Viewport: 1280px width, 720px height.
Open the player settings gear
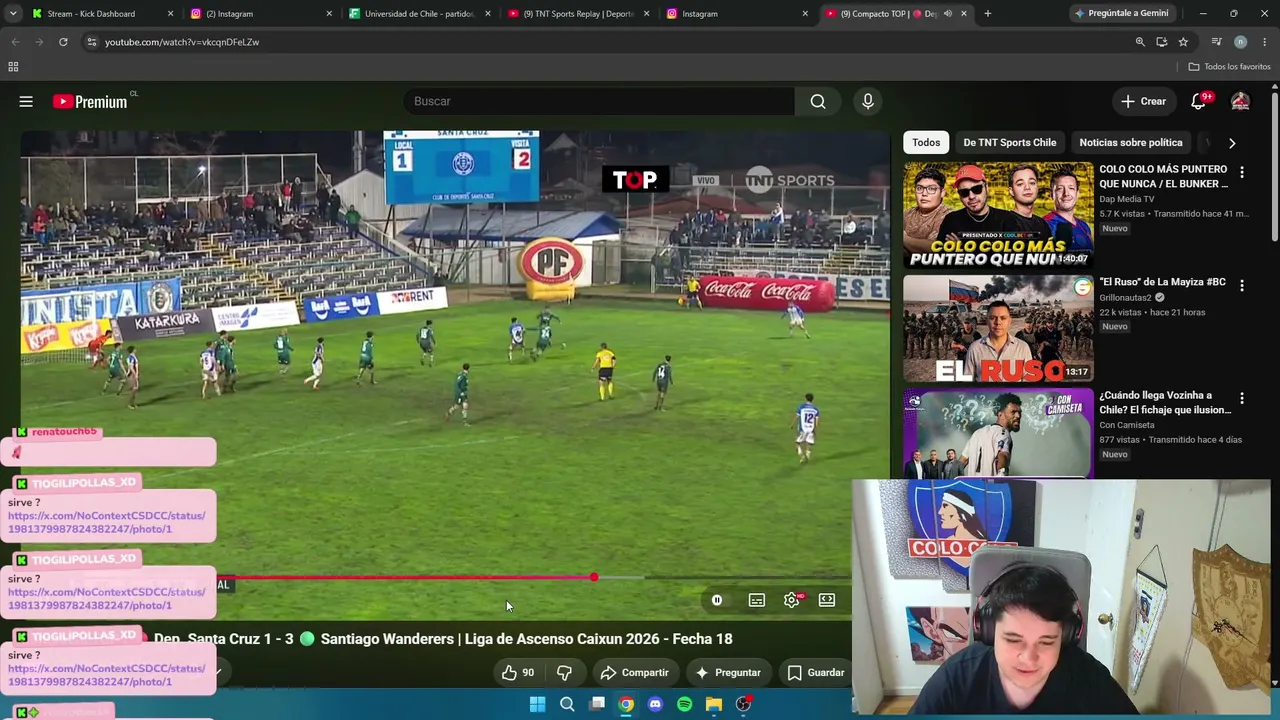tap(792, 600)
